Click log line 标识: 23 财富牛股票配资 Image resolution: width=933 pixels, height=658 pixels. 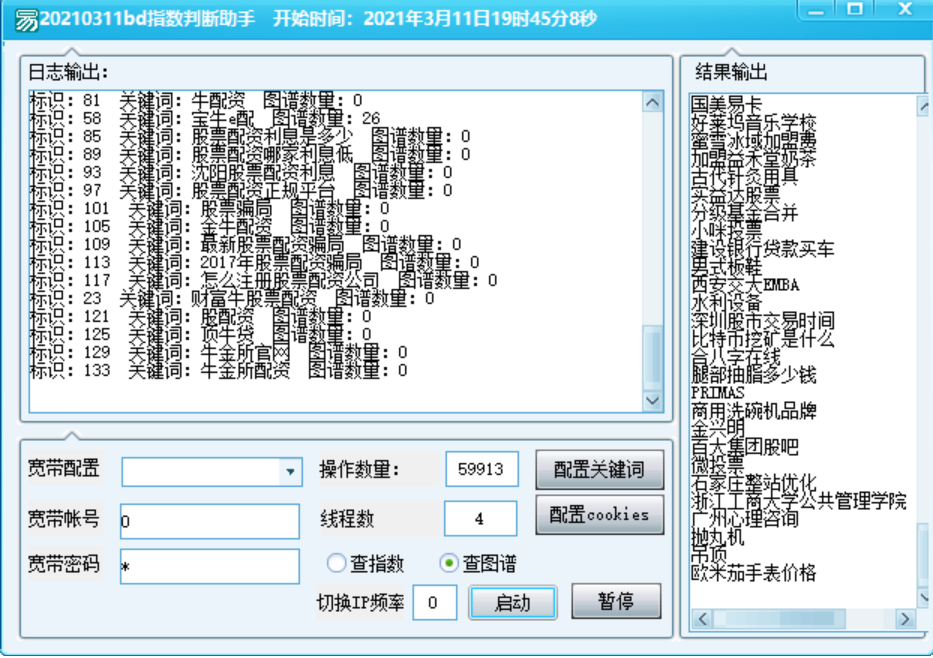pyautogui.click(x=232, y=299)
